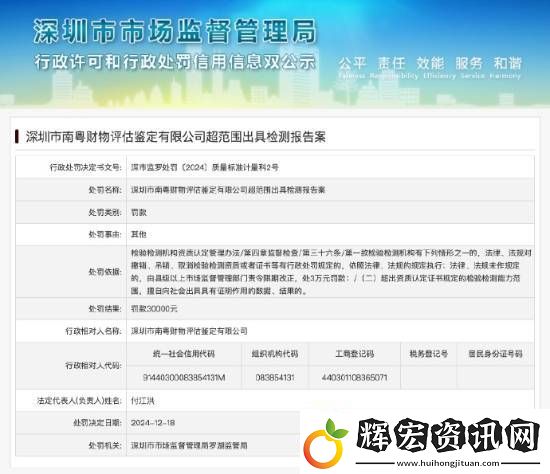Click the 法定代表人(负责人)姓名 label
The height and width of the screenshot is (474, 550).
click(79, 400)
